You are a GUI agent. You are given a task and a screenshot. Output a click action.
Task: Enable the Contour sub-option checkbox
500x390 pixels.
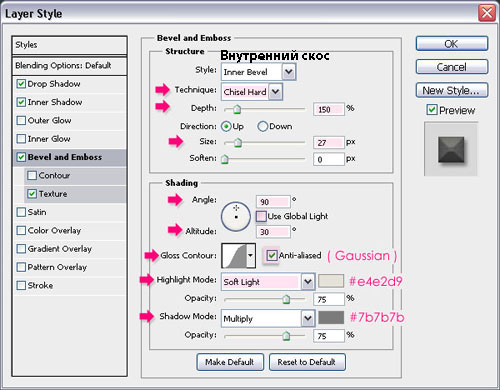point(32,175)
